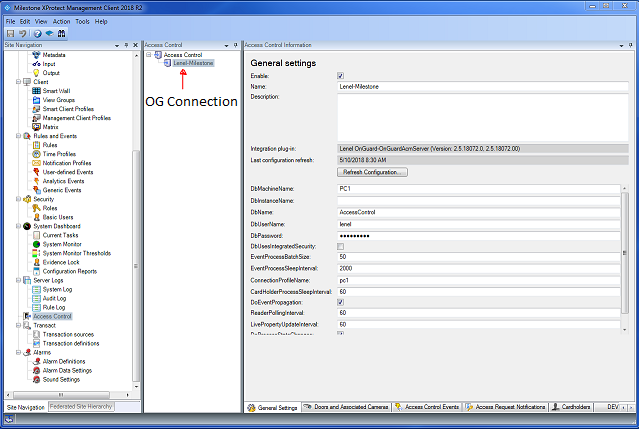
Task: Collapse the Access Control root node
Action: (149, 55)
